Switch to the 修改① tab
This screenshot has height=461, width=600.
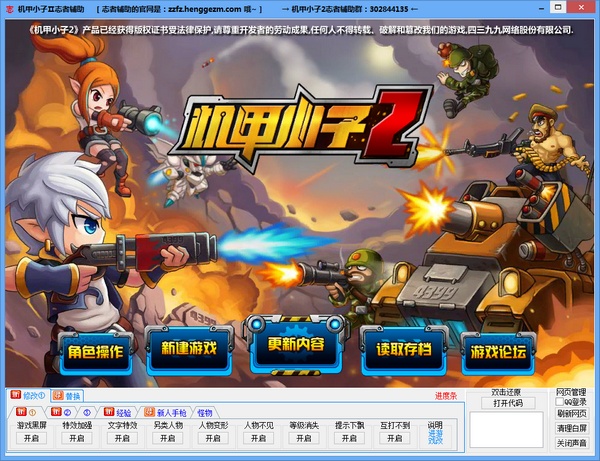coord(28,395)
